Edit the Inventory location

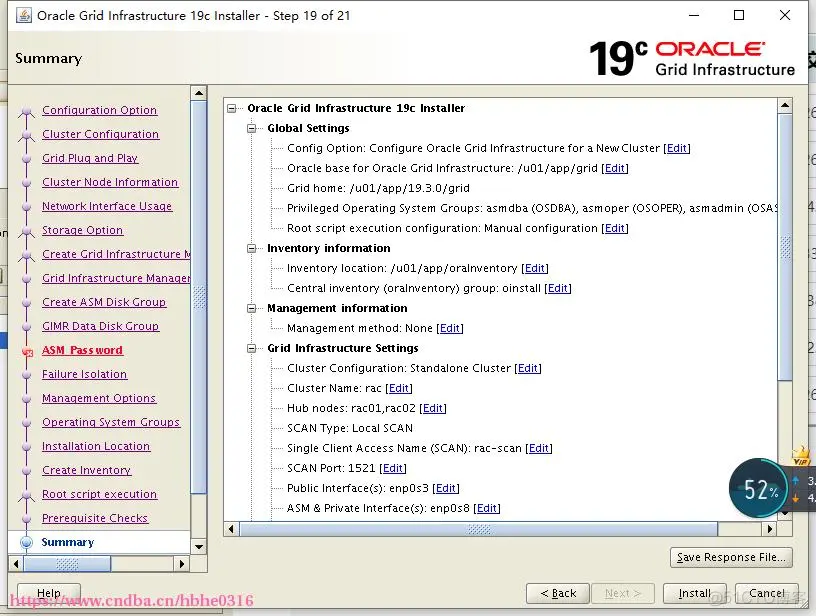[x=535, y=268]
